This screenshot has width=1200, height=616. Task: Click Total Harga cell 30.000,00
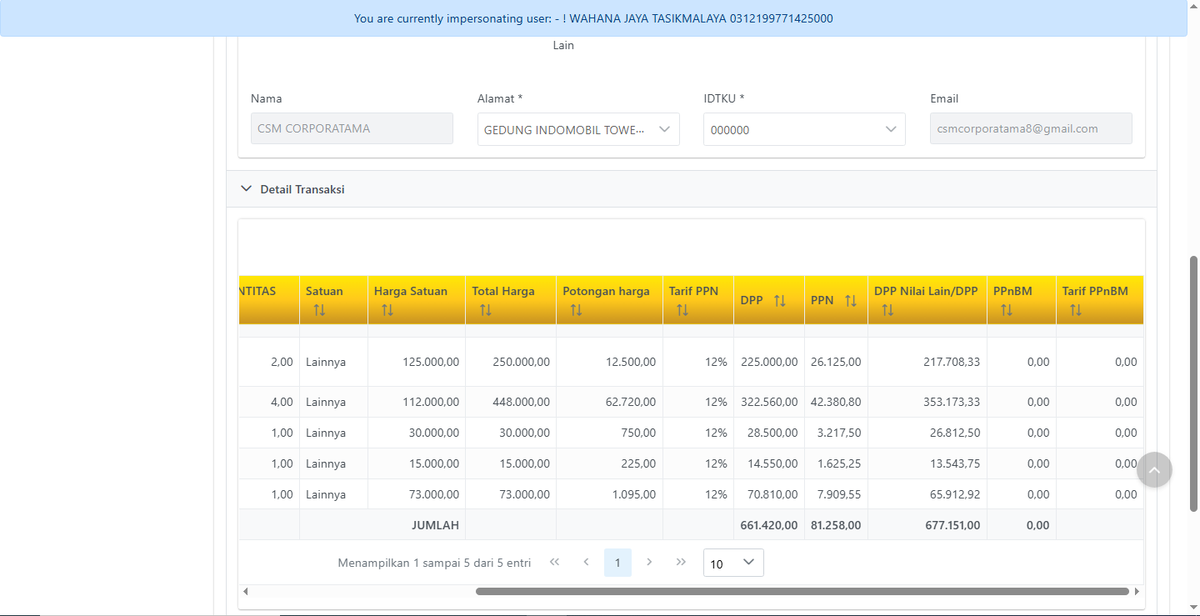pyautogui.click(x=525, y=432)
